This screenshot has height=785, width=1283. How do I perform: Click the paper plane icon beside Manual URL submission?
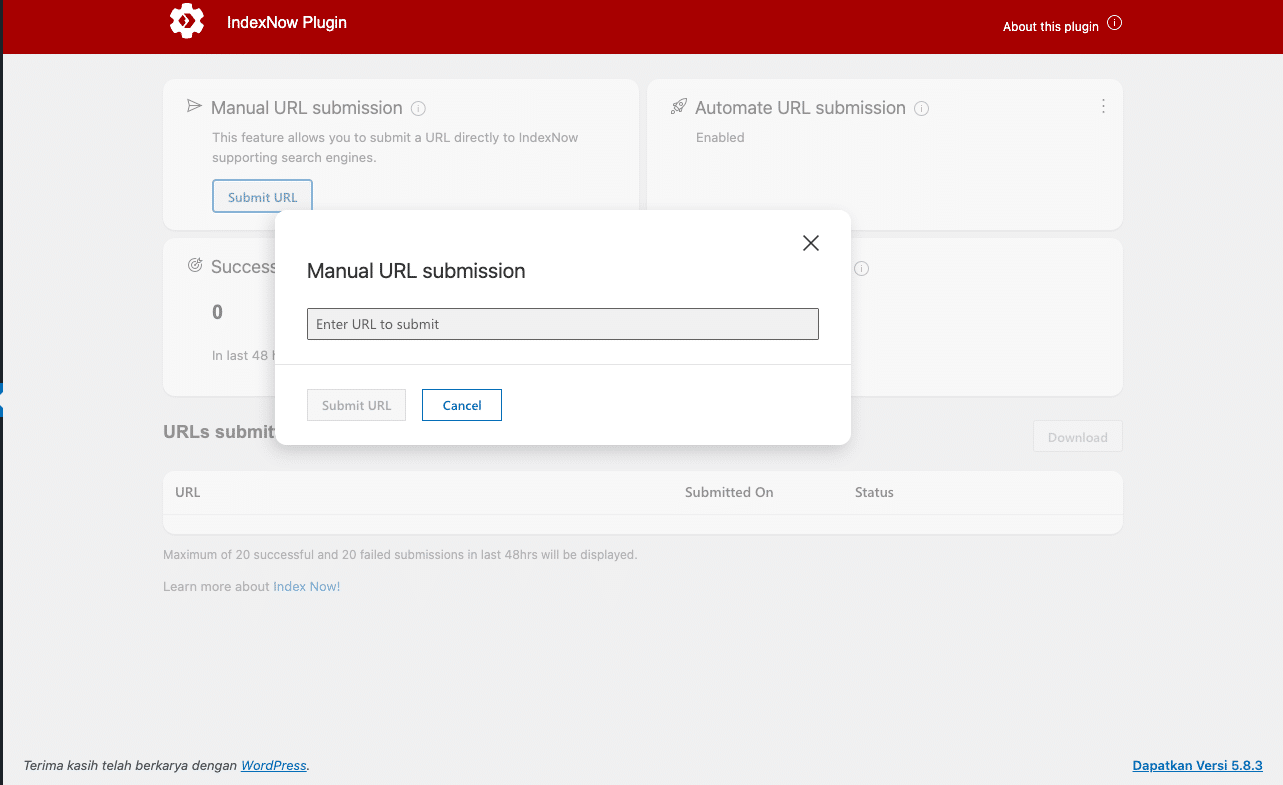[x=195, y=106]
